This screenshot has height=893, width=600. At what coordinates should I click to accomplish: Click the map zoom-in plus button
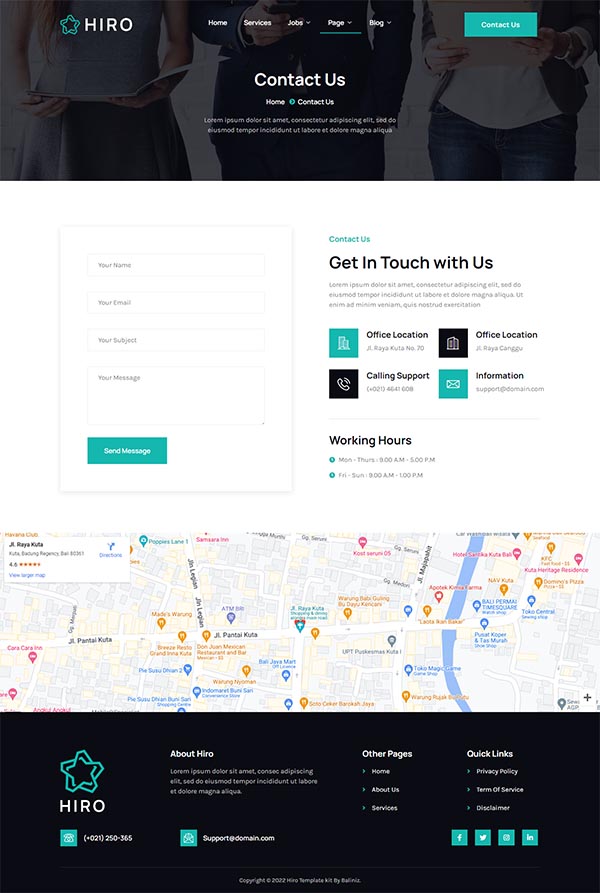(587, 697)
